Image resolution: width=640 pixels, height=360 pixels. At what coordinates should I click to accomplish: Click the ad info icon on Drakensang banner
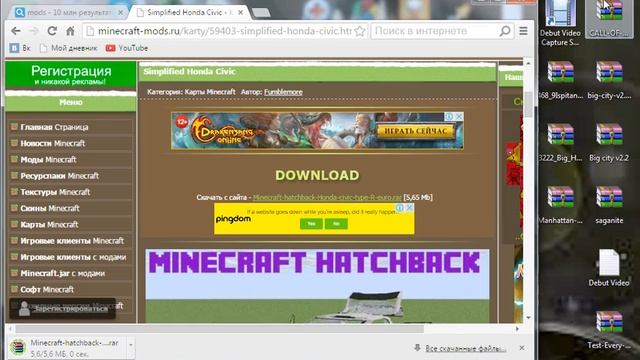click(x=449, y=117)
